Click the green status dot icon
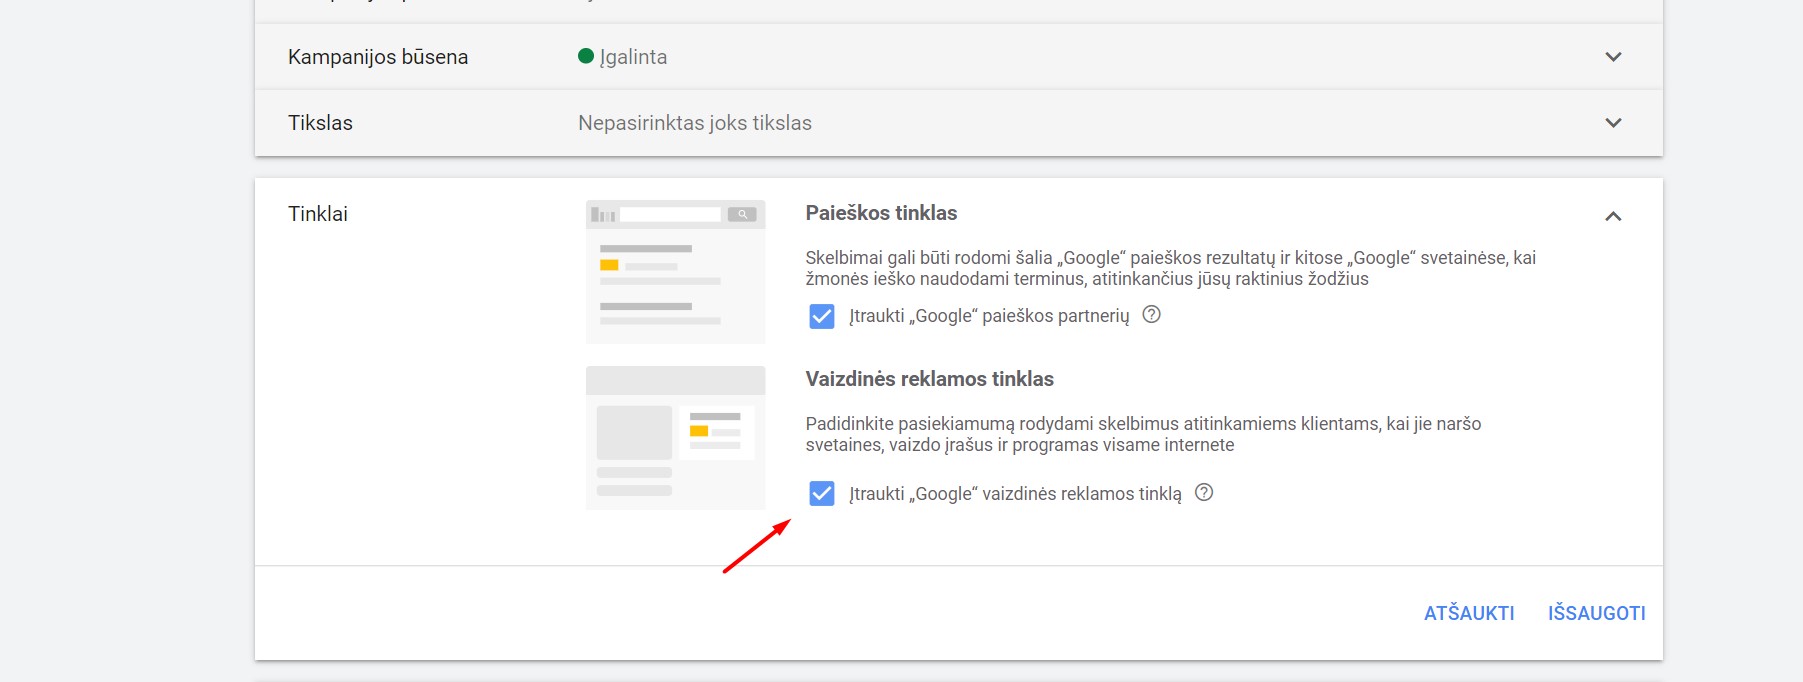Image resolution: width=1803 pixels, height=682 pixels. click(x=586, y=56)
